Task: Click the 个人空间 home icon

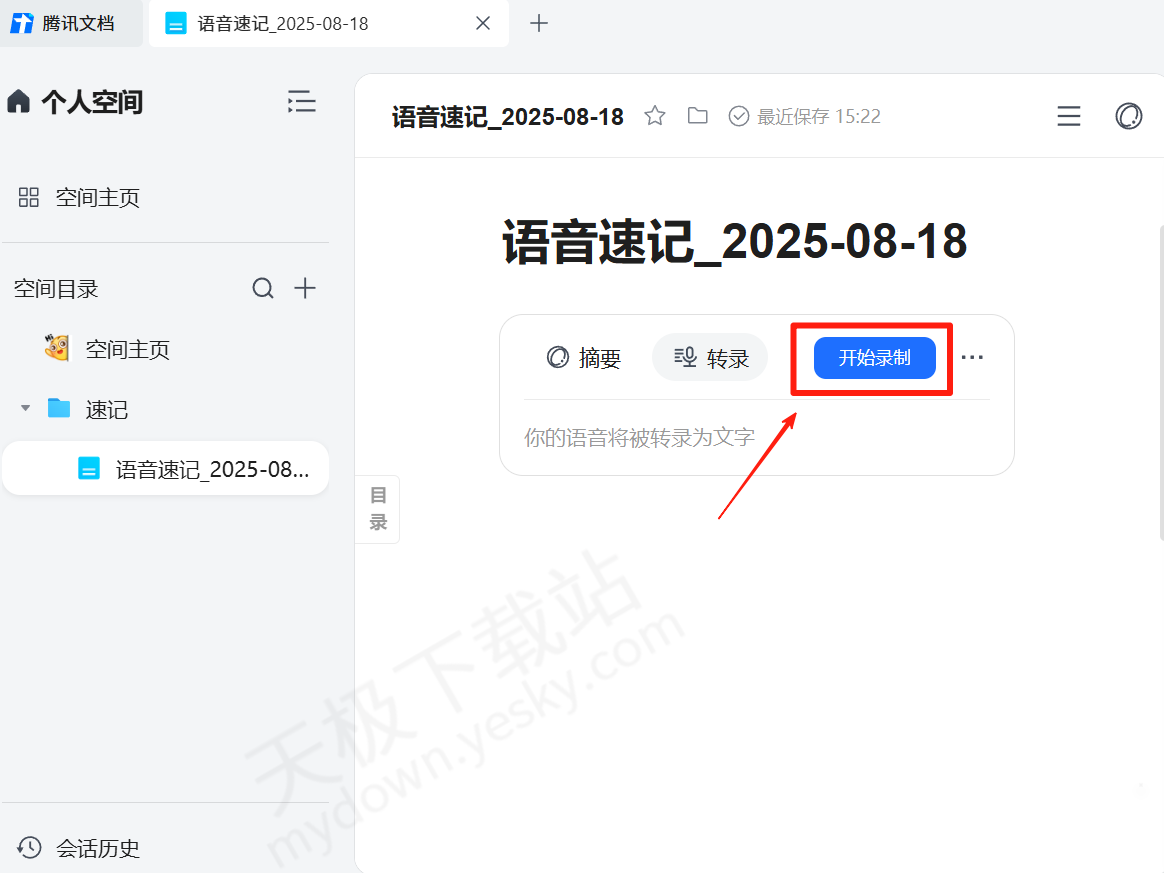Action: point(19,101)
